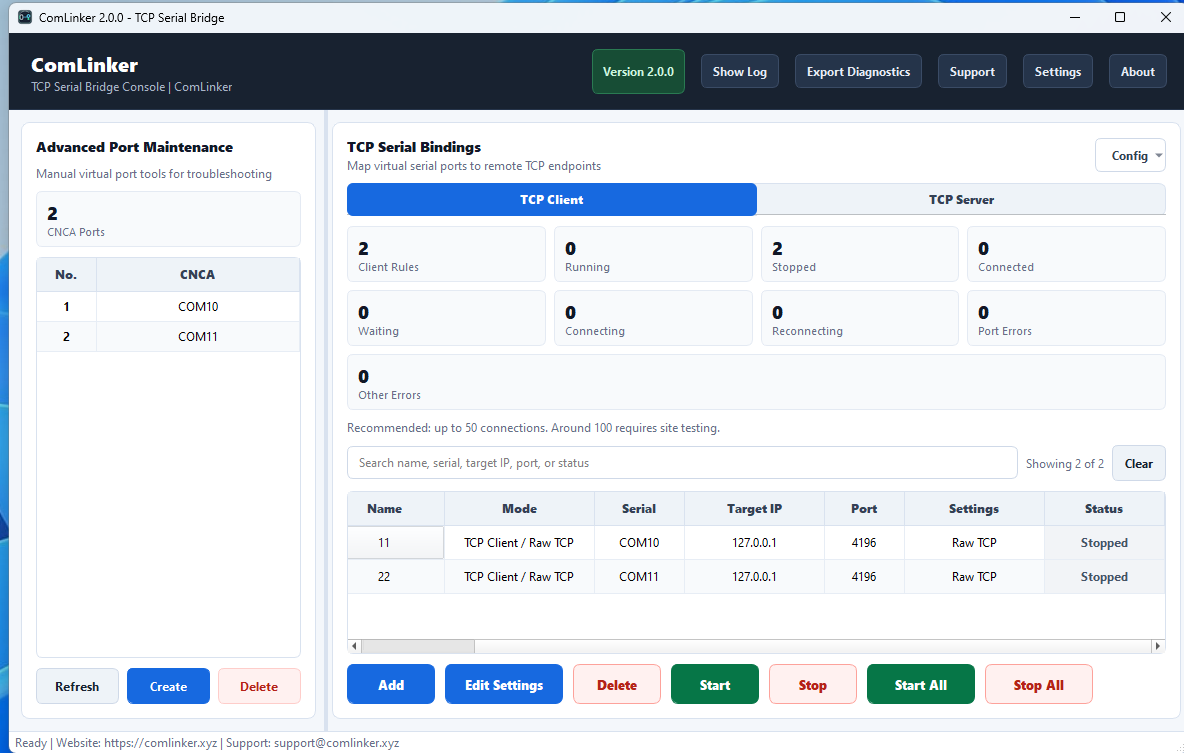The height and width of the screenshot is (753, 1184).
Task: Expand the Config dropdown
Action: [1130, 156]
